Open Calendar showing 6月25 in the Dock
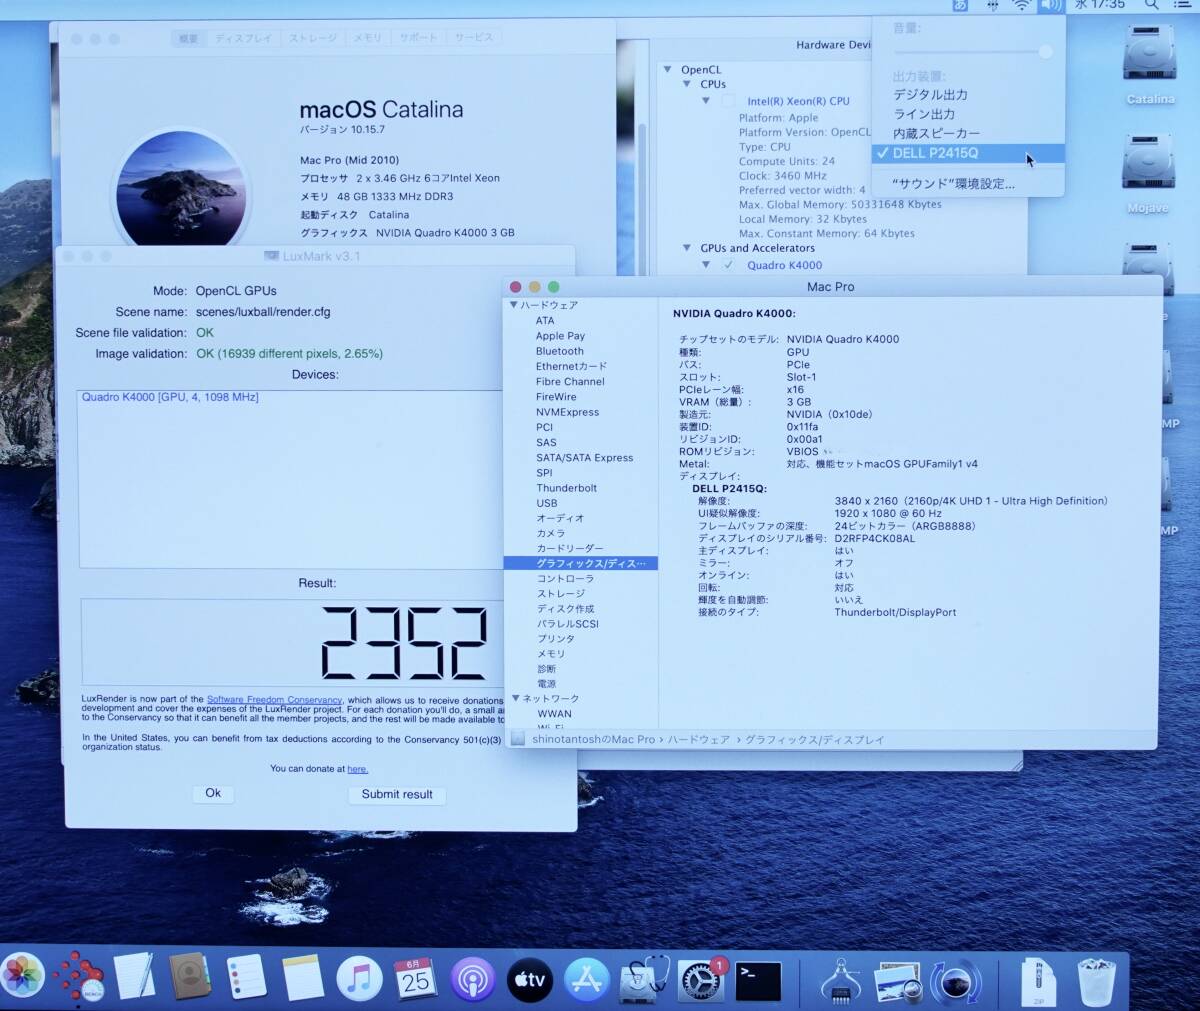 [x=415, y=981]
